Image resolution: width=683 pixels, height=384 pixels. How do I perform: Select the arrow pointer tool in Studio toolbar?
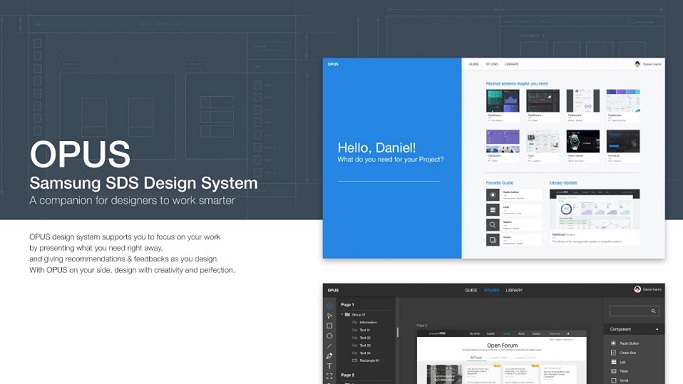tap(329, 316)
